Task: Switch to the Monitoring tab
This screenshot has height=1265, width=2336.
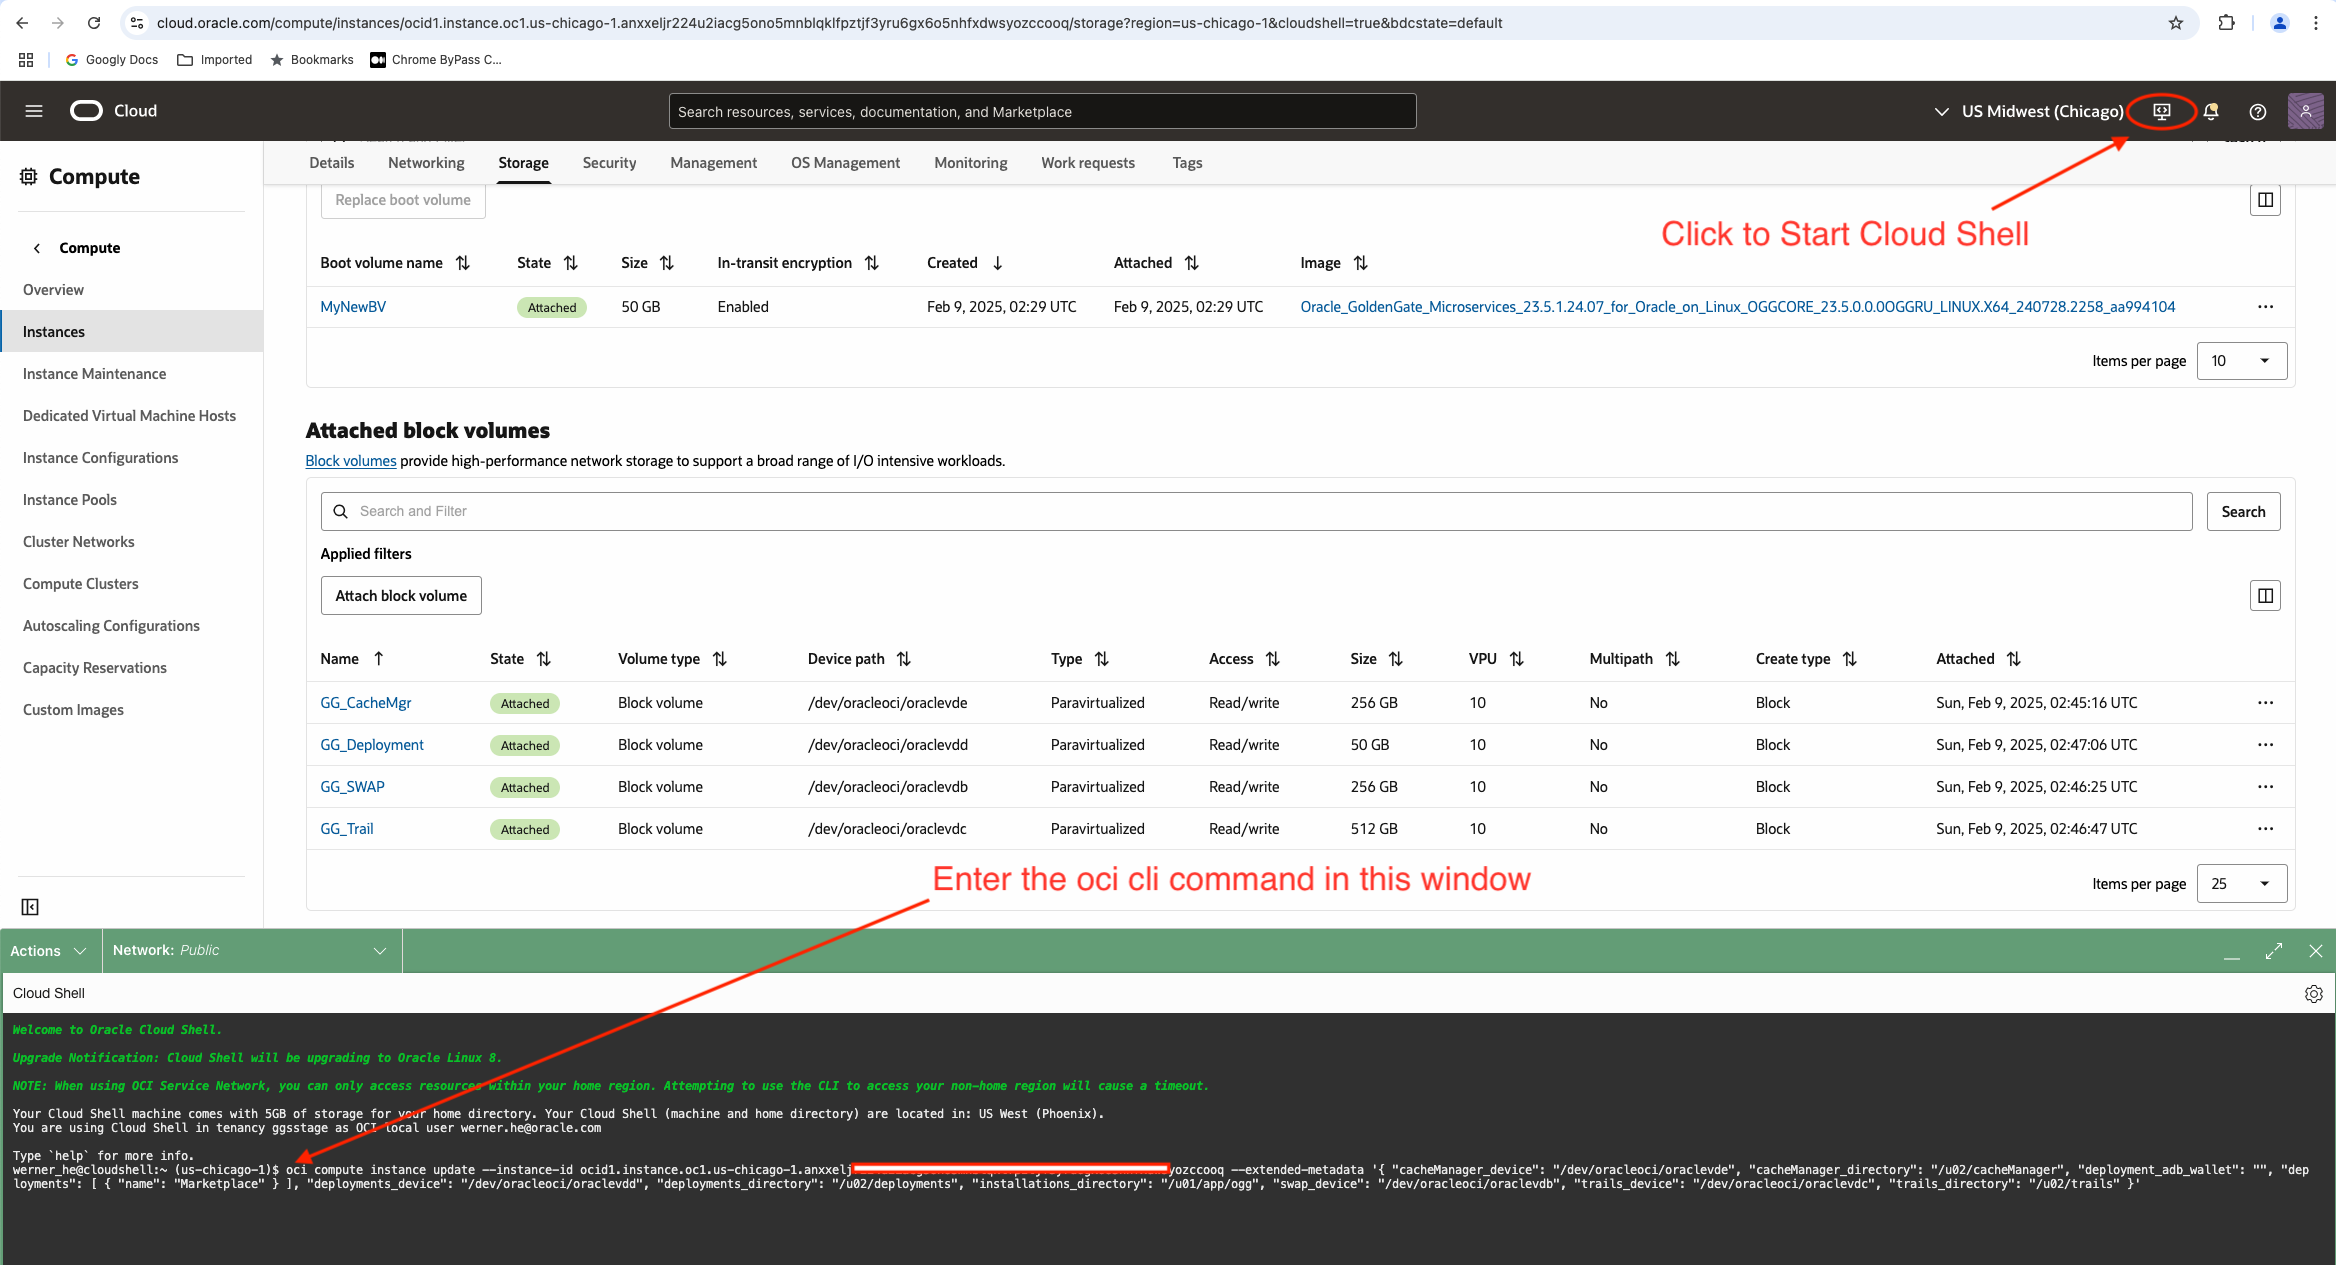Action: coord(969,162)
